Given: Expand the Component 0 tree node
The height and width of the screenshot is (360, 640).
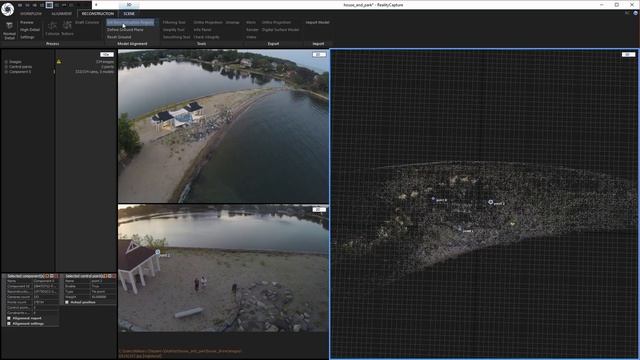Looking at the screenshot, I should coord(6,72).
